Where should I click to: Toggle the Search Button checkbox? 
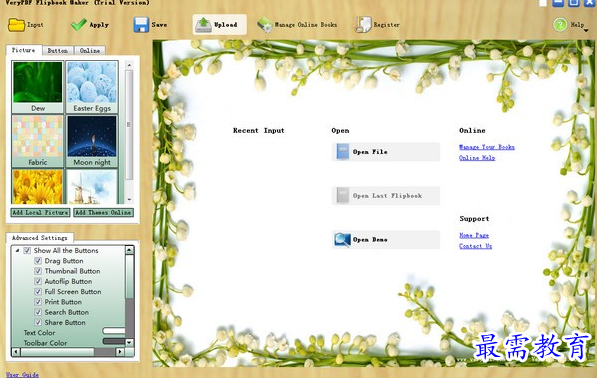(x=38, y=312)
